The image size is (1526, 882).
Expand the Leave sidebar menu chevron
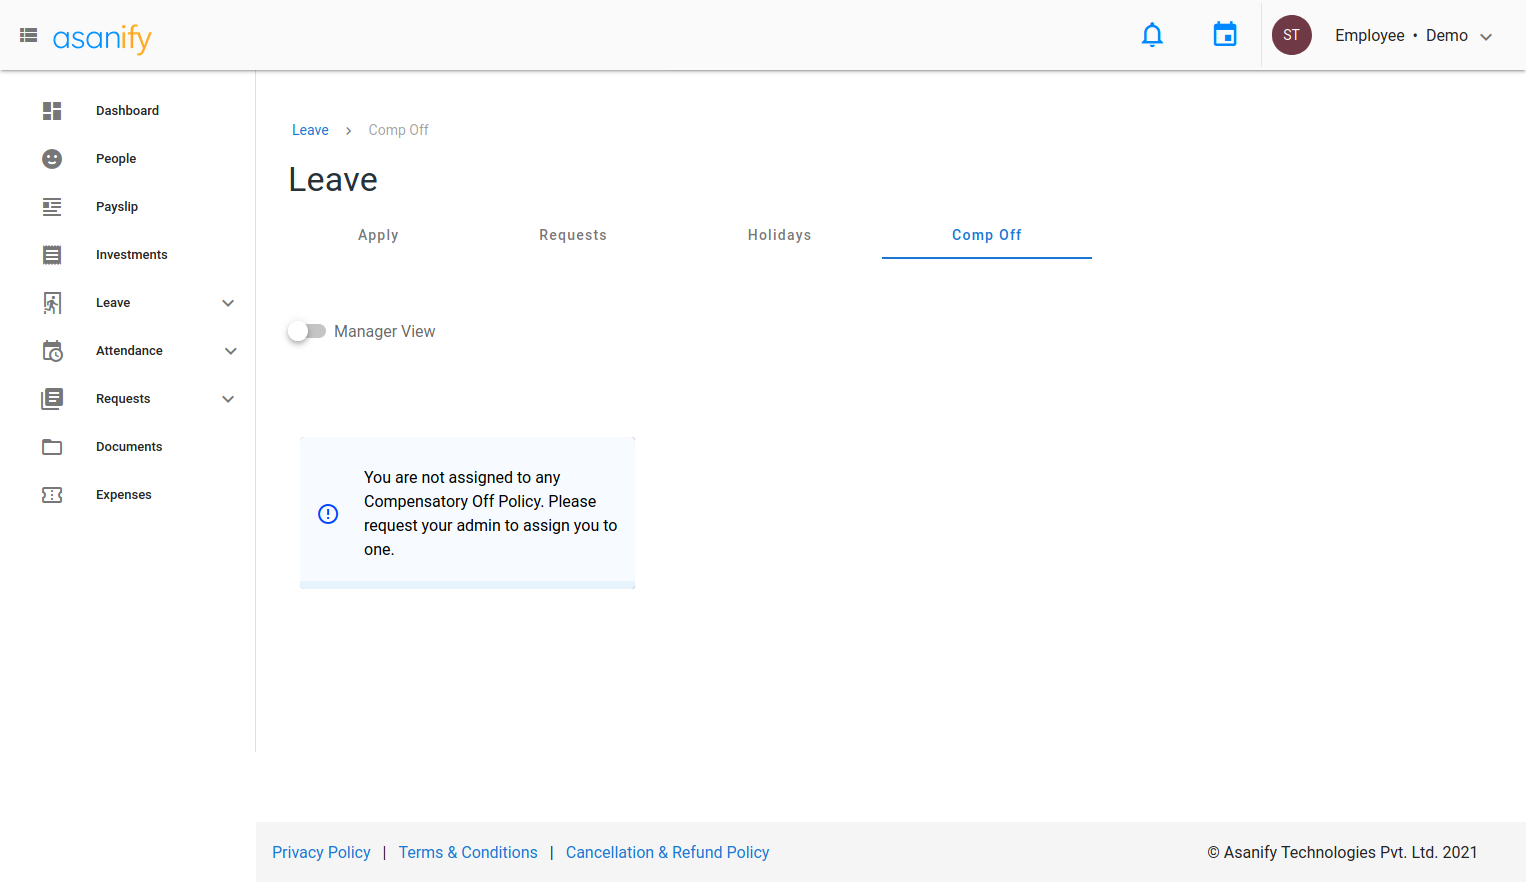pyautogui.click(x=228, y=303)
